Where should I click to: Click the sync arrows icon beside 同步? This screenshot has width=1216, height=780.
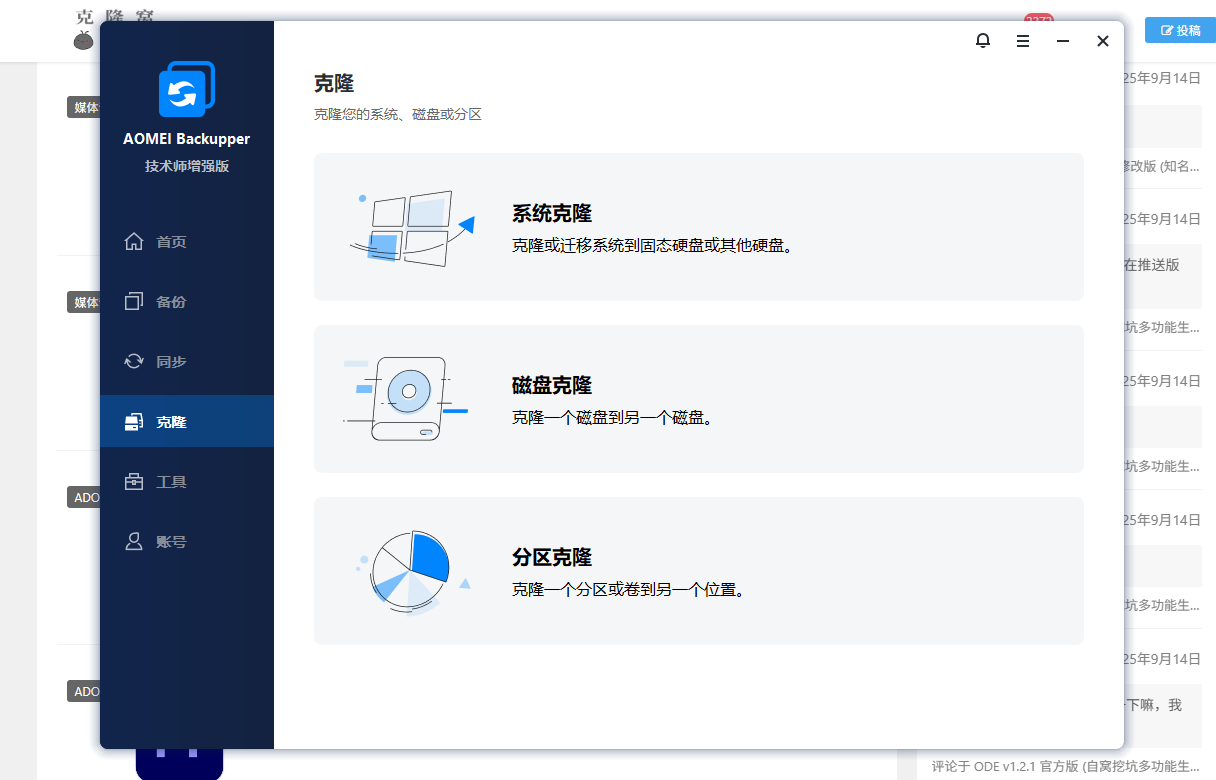[134, 362]
